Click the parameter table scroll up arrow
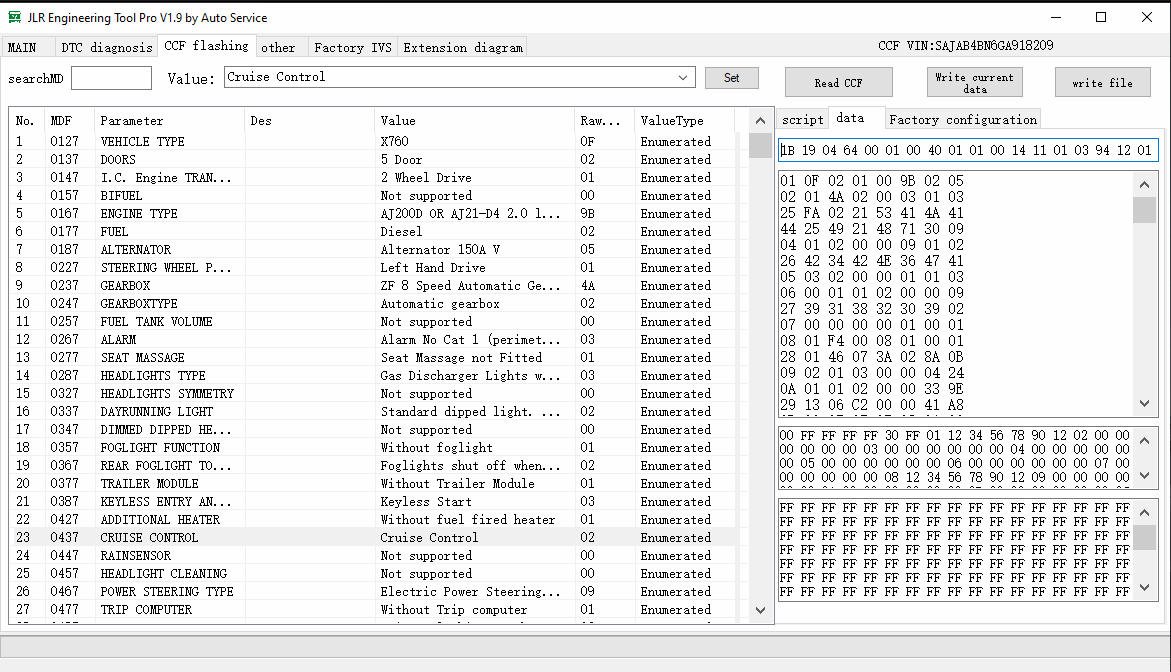Screen dimensions: 1171x672 (760, 120)
